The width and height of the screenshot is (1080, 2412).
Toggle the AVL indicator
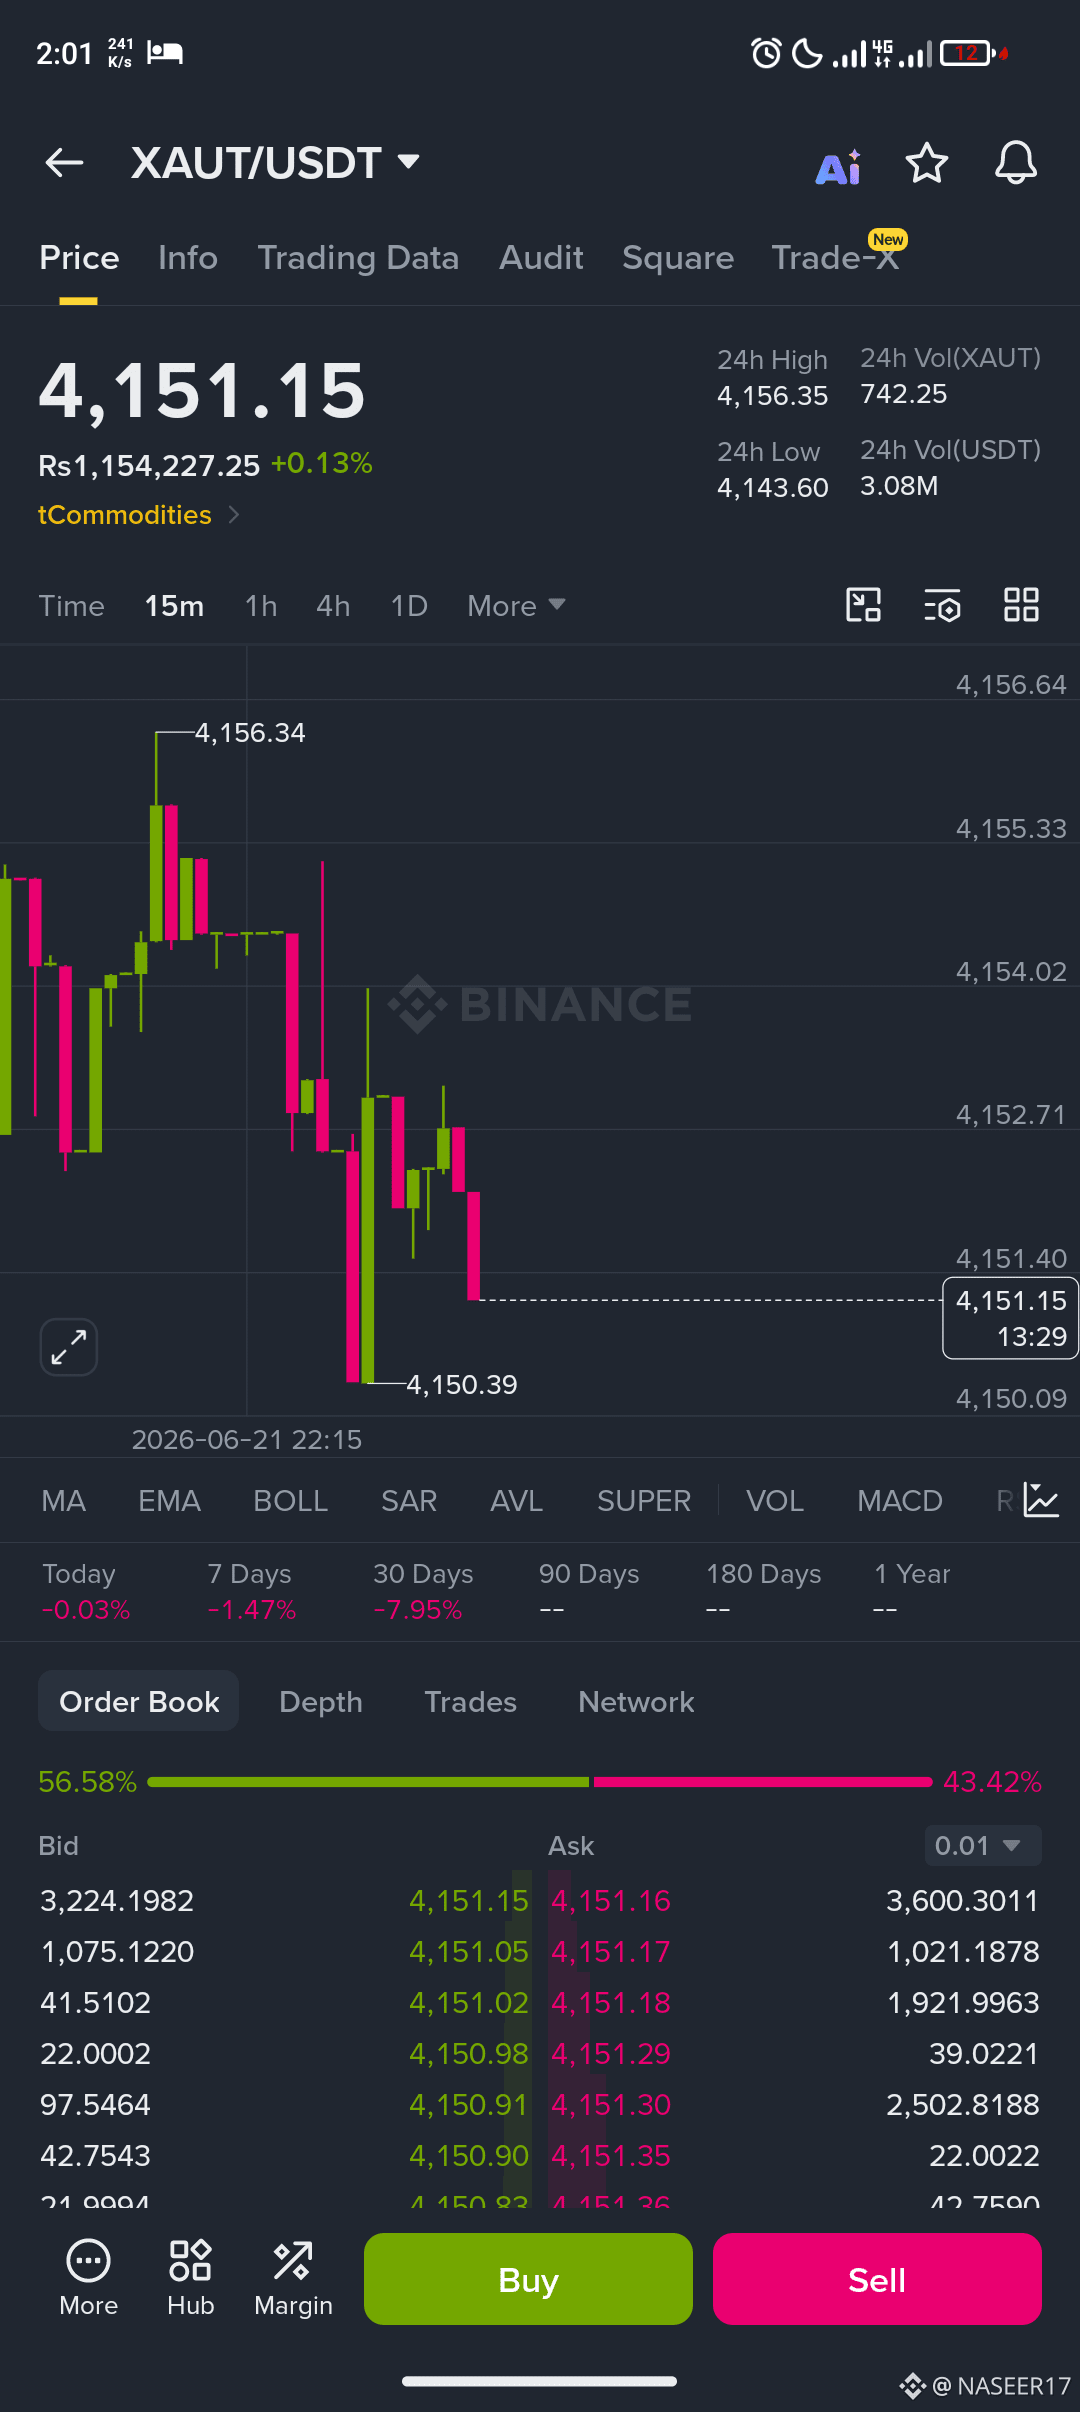[516, 1501]
